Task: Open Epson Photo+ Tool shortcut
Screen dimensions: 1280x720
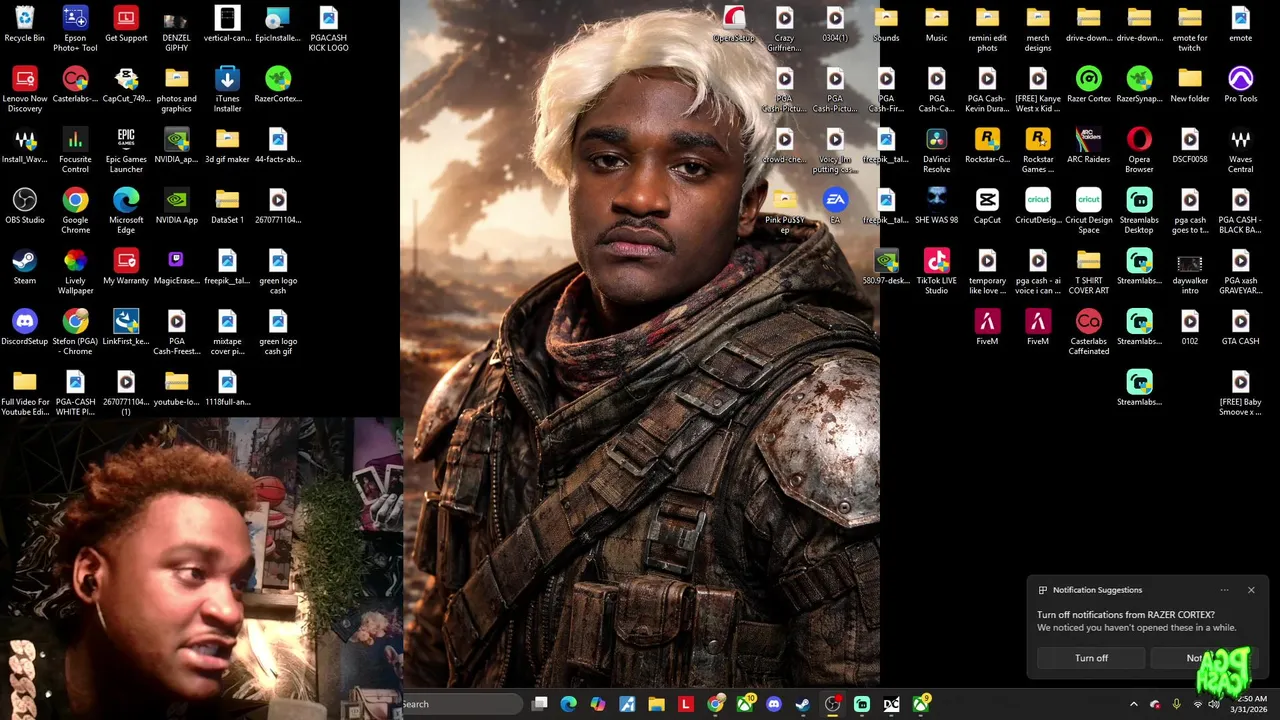Action: pyautogui.click(x=75, y=29)
